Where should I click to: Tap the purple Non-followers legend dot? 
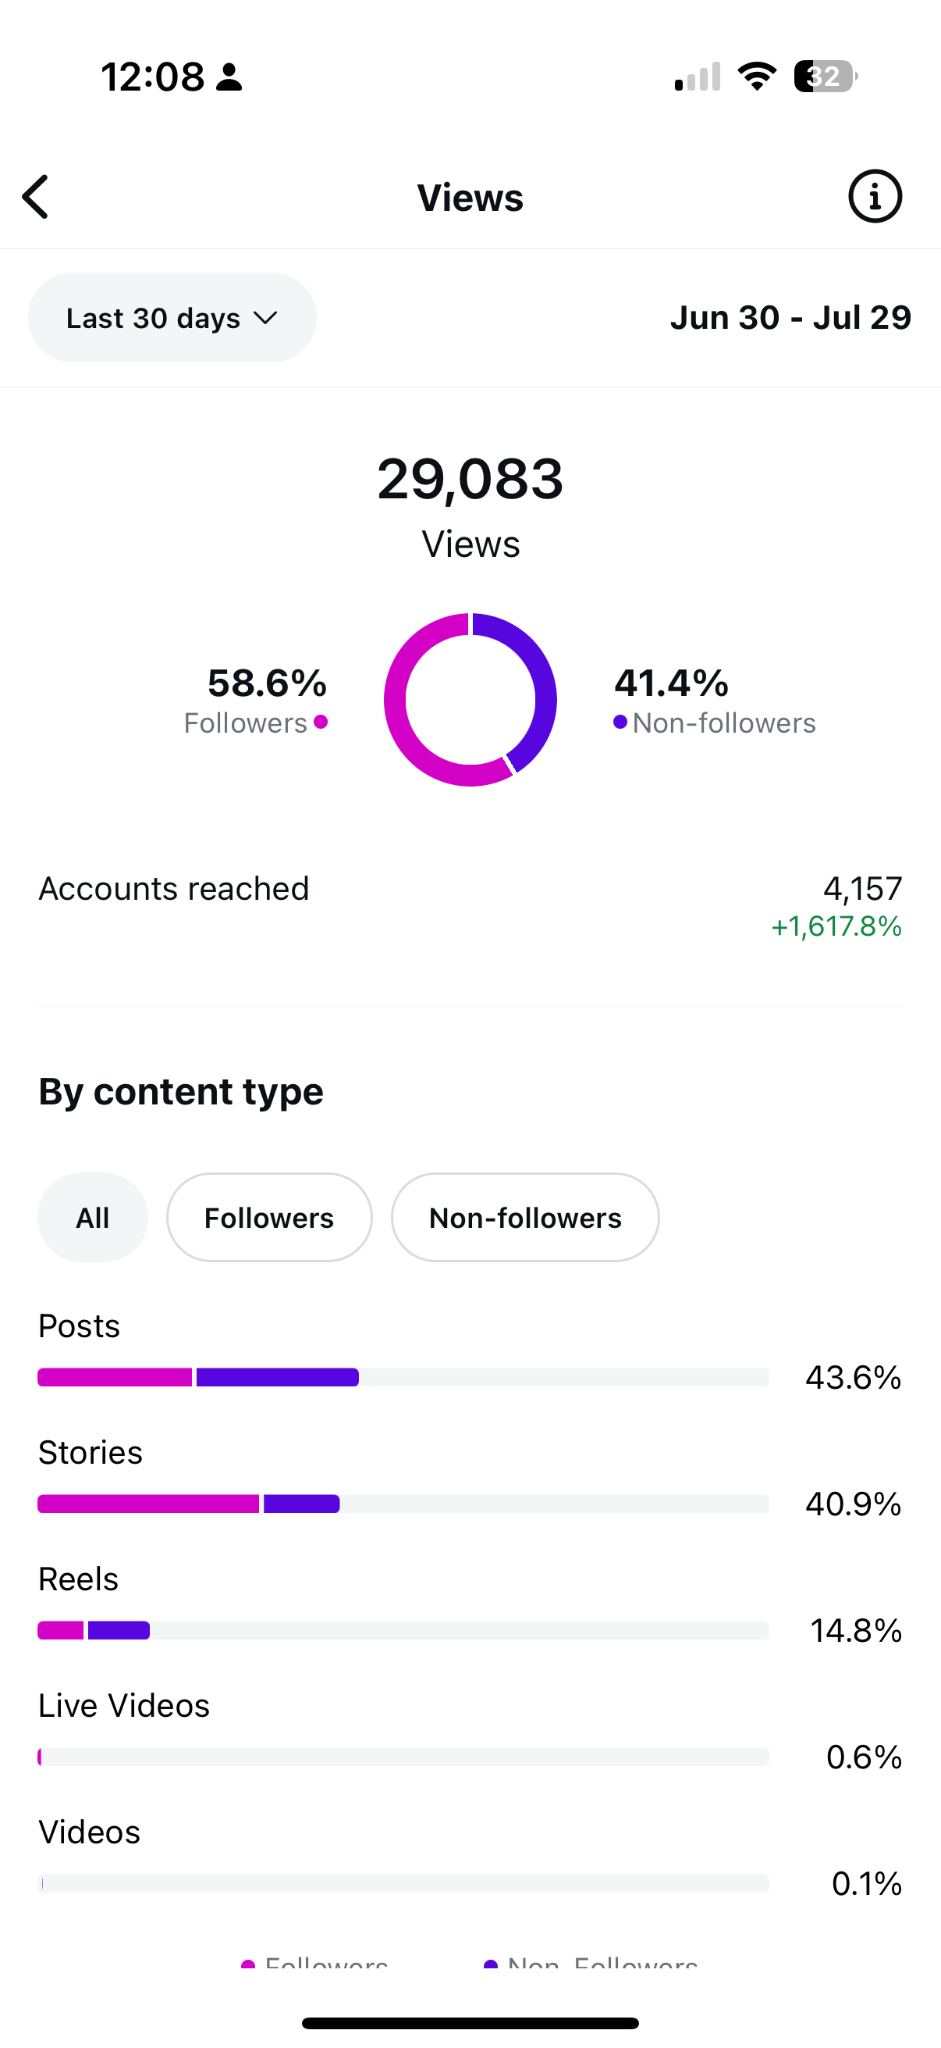tap(620, 722)
